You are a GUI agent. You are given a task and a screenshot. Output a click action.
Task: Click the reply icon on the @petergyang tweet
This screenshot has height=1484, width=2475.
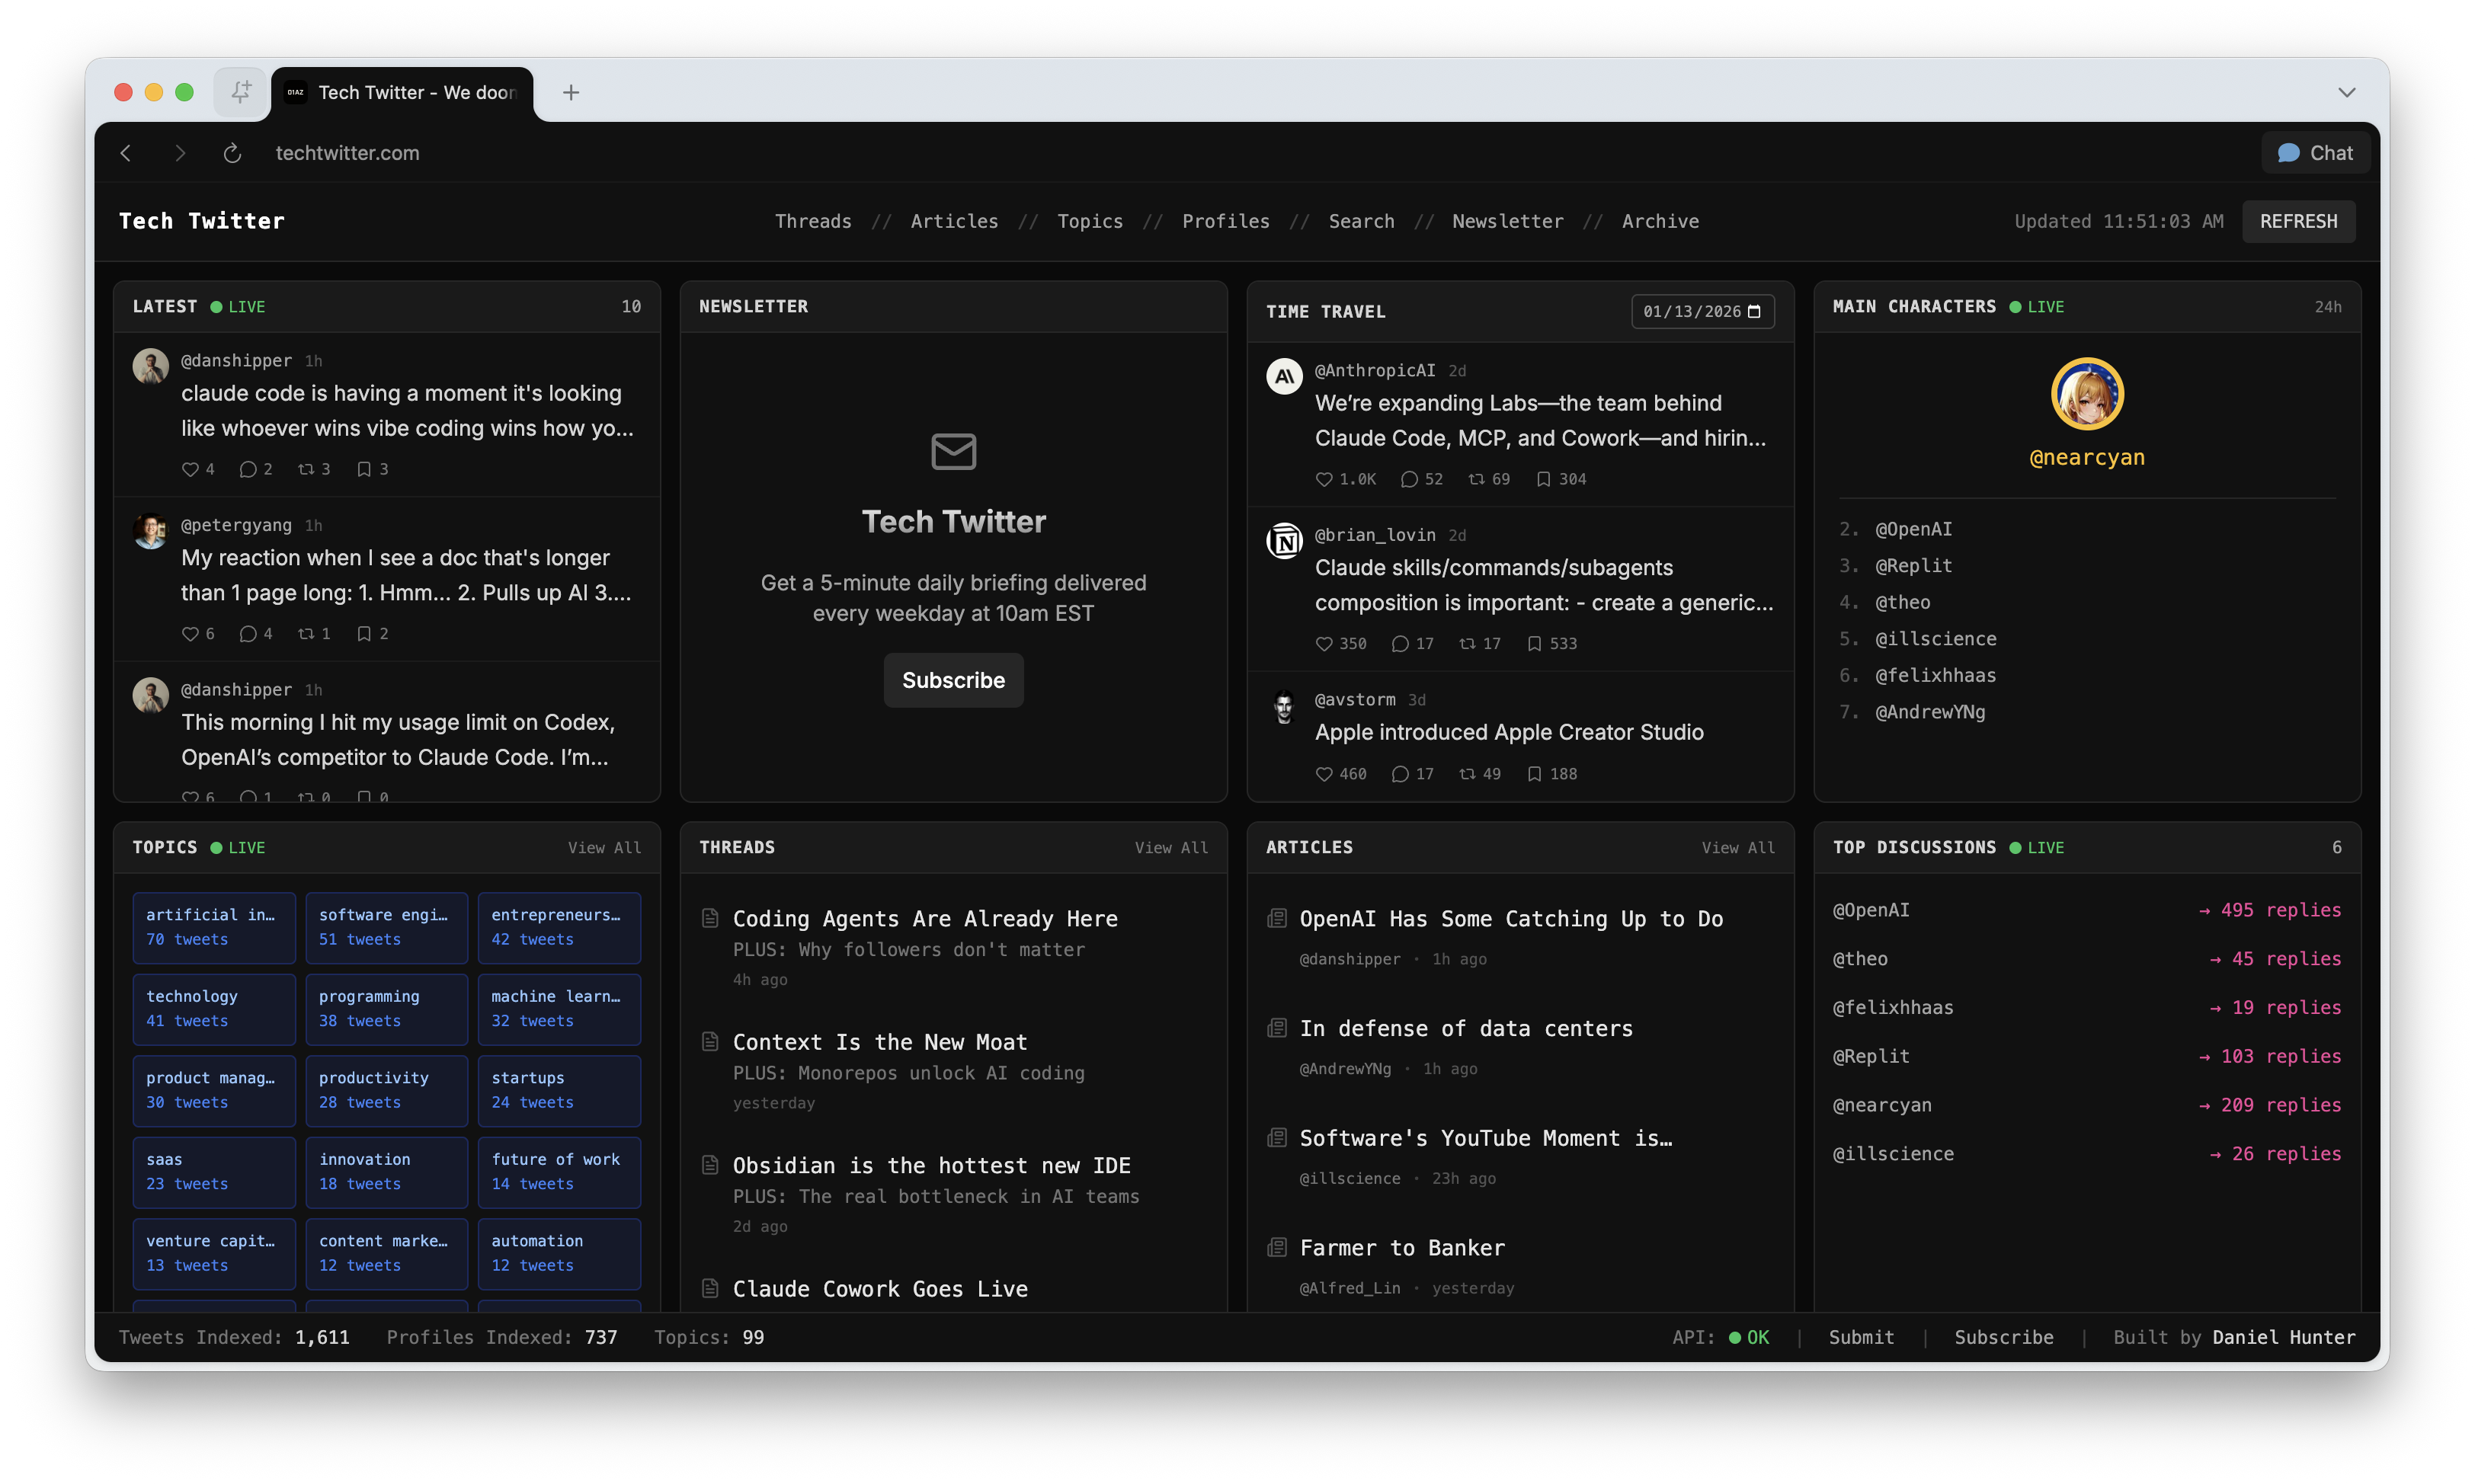pyautogui.click(x=248, y=634)
